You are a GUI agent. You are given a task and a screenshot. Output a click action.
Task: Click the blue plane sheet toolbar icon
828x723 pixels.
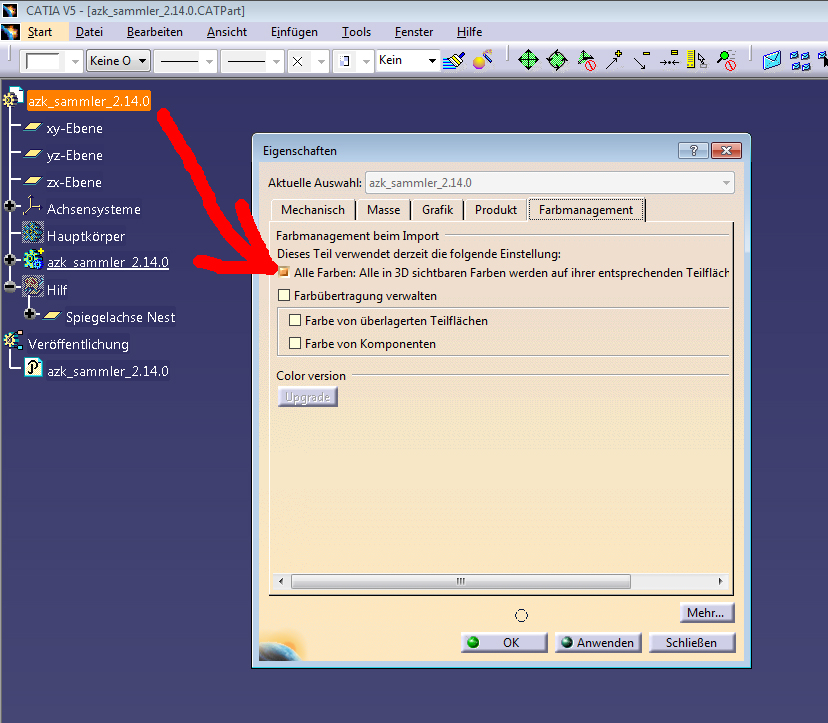771,60
